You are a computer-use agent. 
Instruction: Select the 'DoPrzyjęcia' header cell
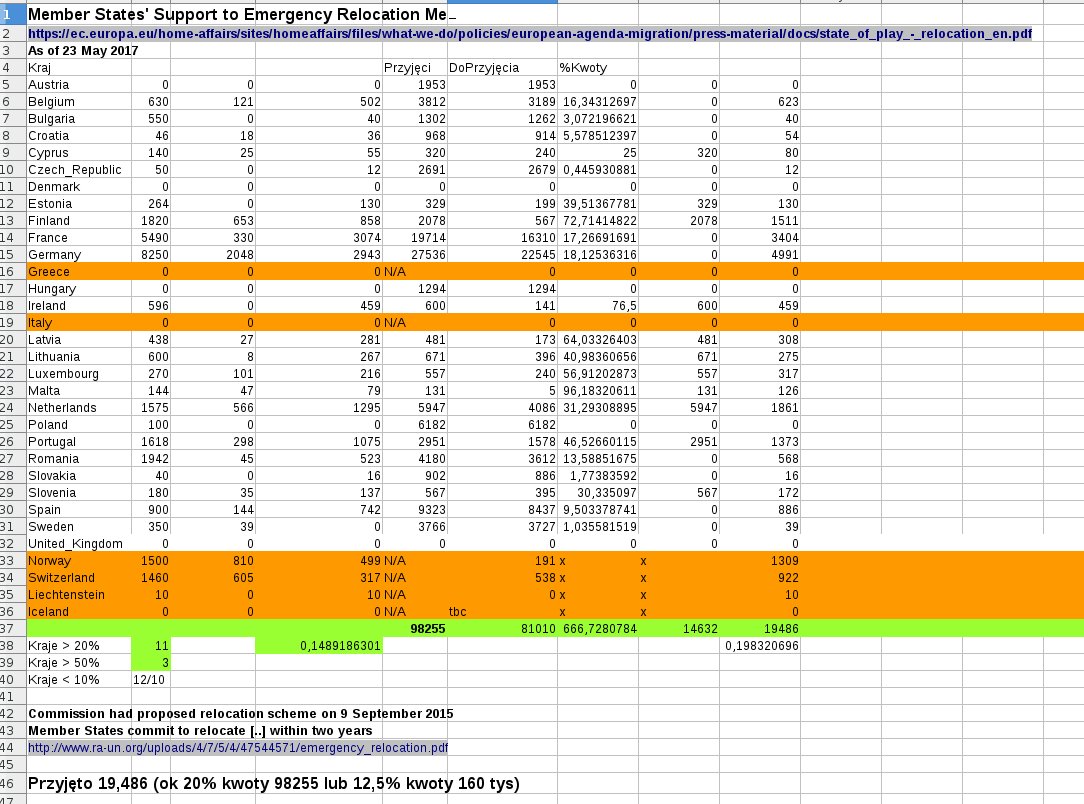(502, 68)
